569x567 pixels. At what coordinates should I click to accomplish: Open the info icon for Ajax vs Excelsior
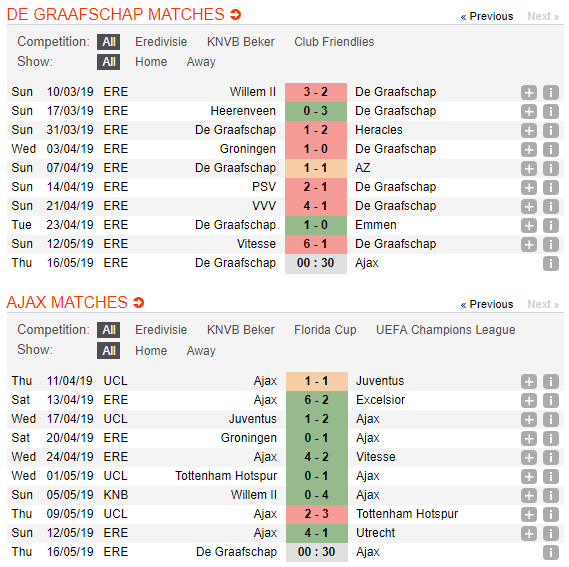coord(550,400)
